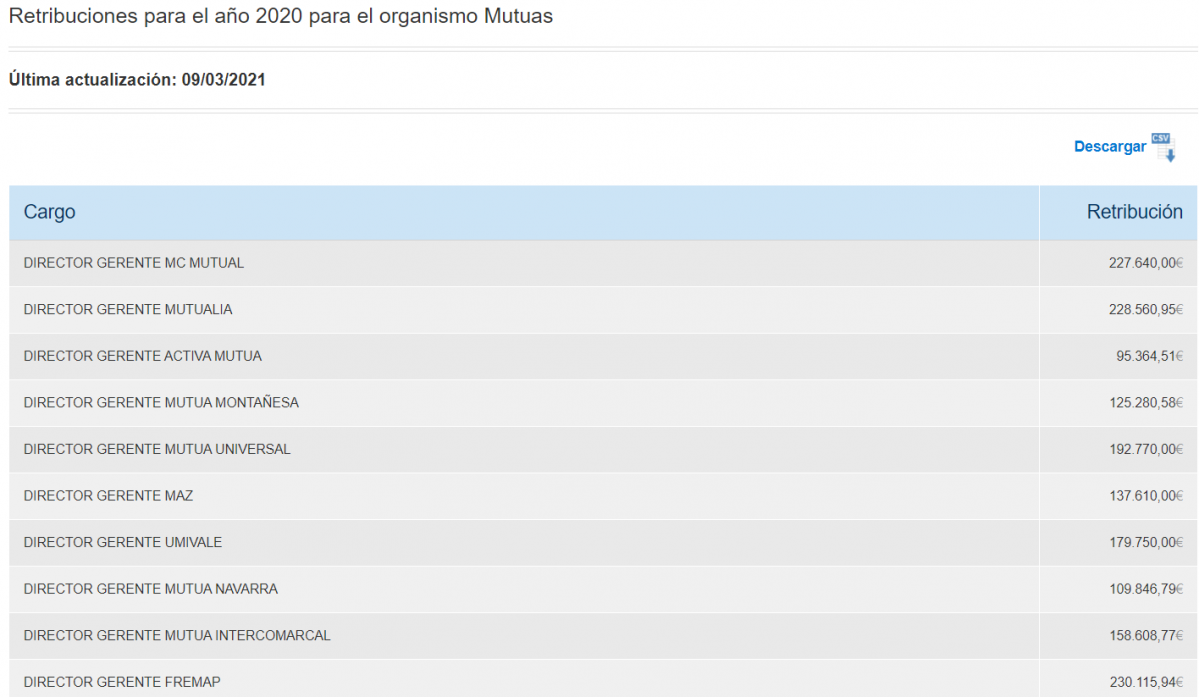Click the row DIRECTOR GERENTE MUTUA MONTAÑESA
Viewport: 1199px width, 697px height.
[x=603, y=403]
